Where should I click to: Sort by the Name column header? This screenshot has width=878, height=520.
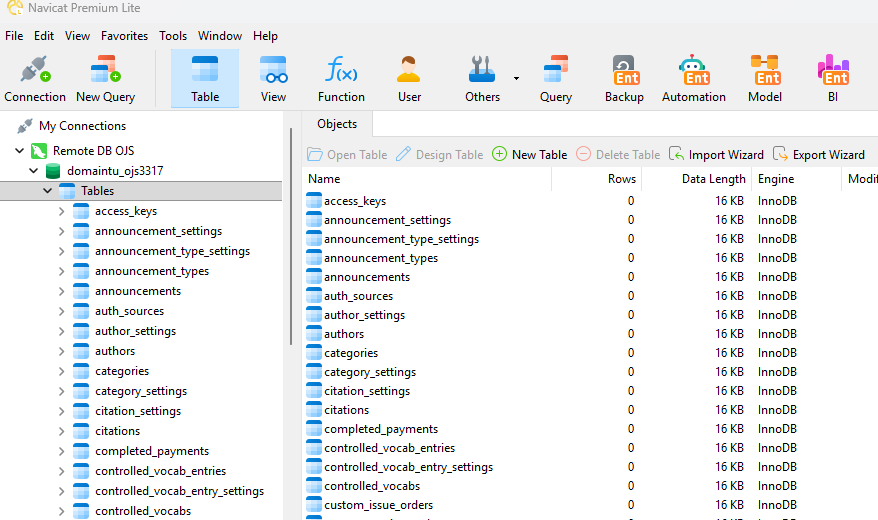pyautogui.click(x=427, y=179)
